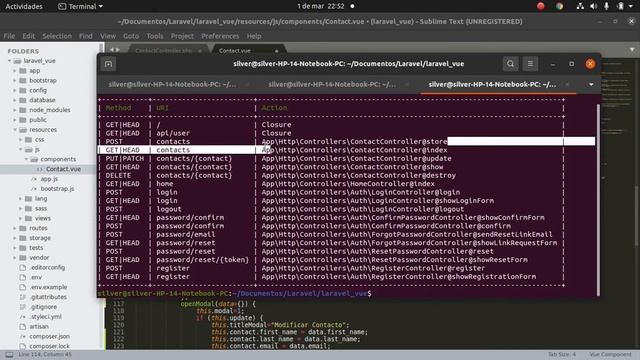The width and height of the screenshot is (640, 360).
Task: Click the new tab icon in terminal header
Action: [x=108, y=64]
